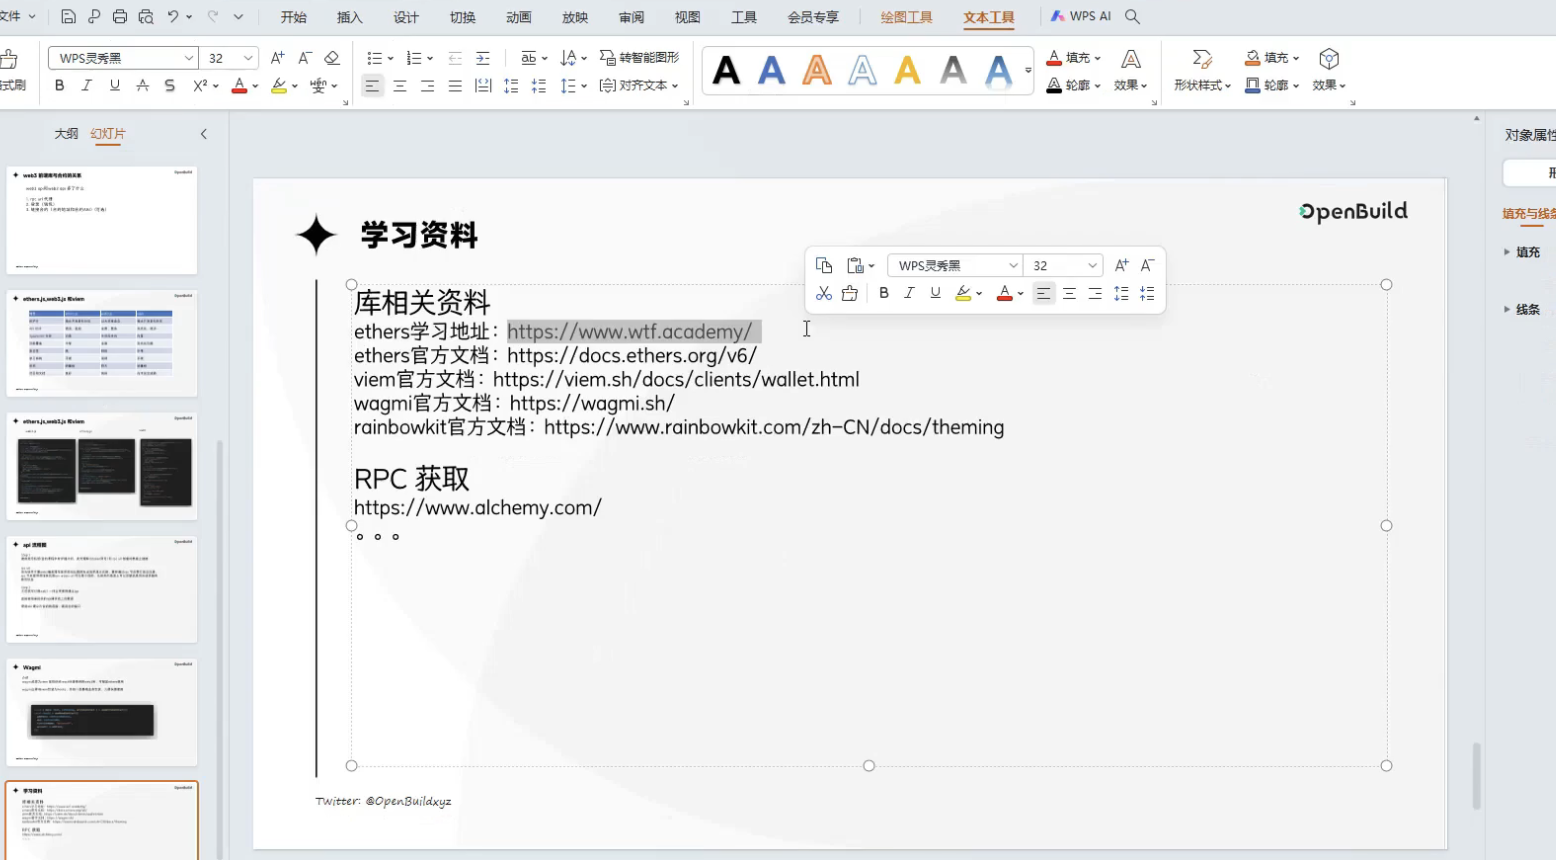1556x860 pixels.
Task: Click the cut scissors icon in floating toolbar
Action: [x=823, y=293]
